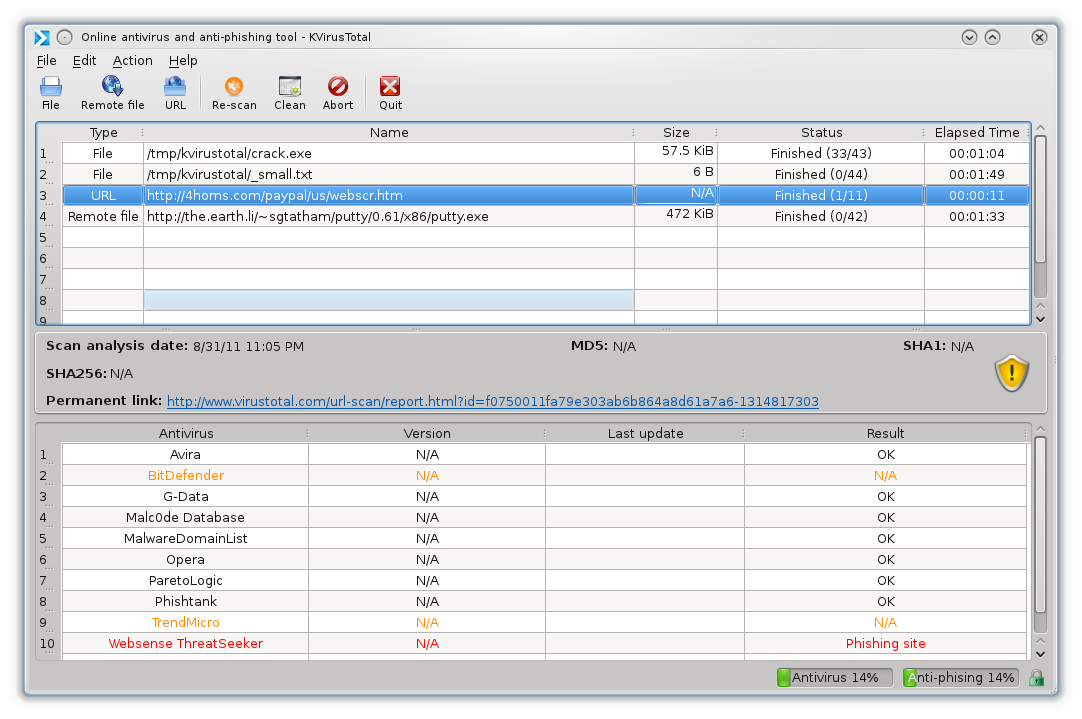Close the KVirusTotal window
Viewport: 1082px width, 719px height.
click(x=1039, y=37)
